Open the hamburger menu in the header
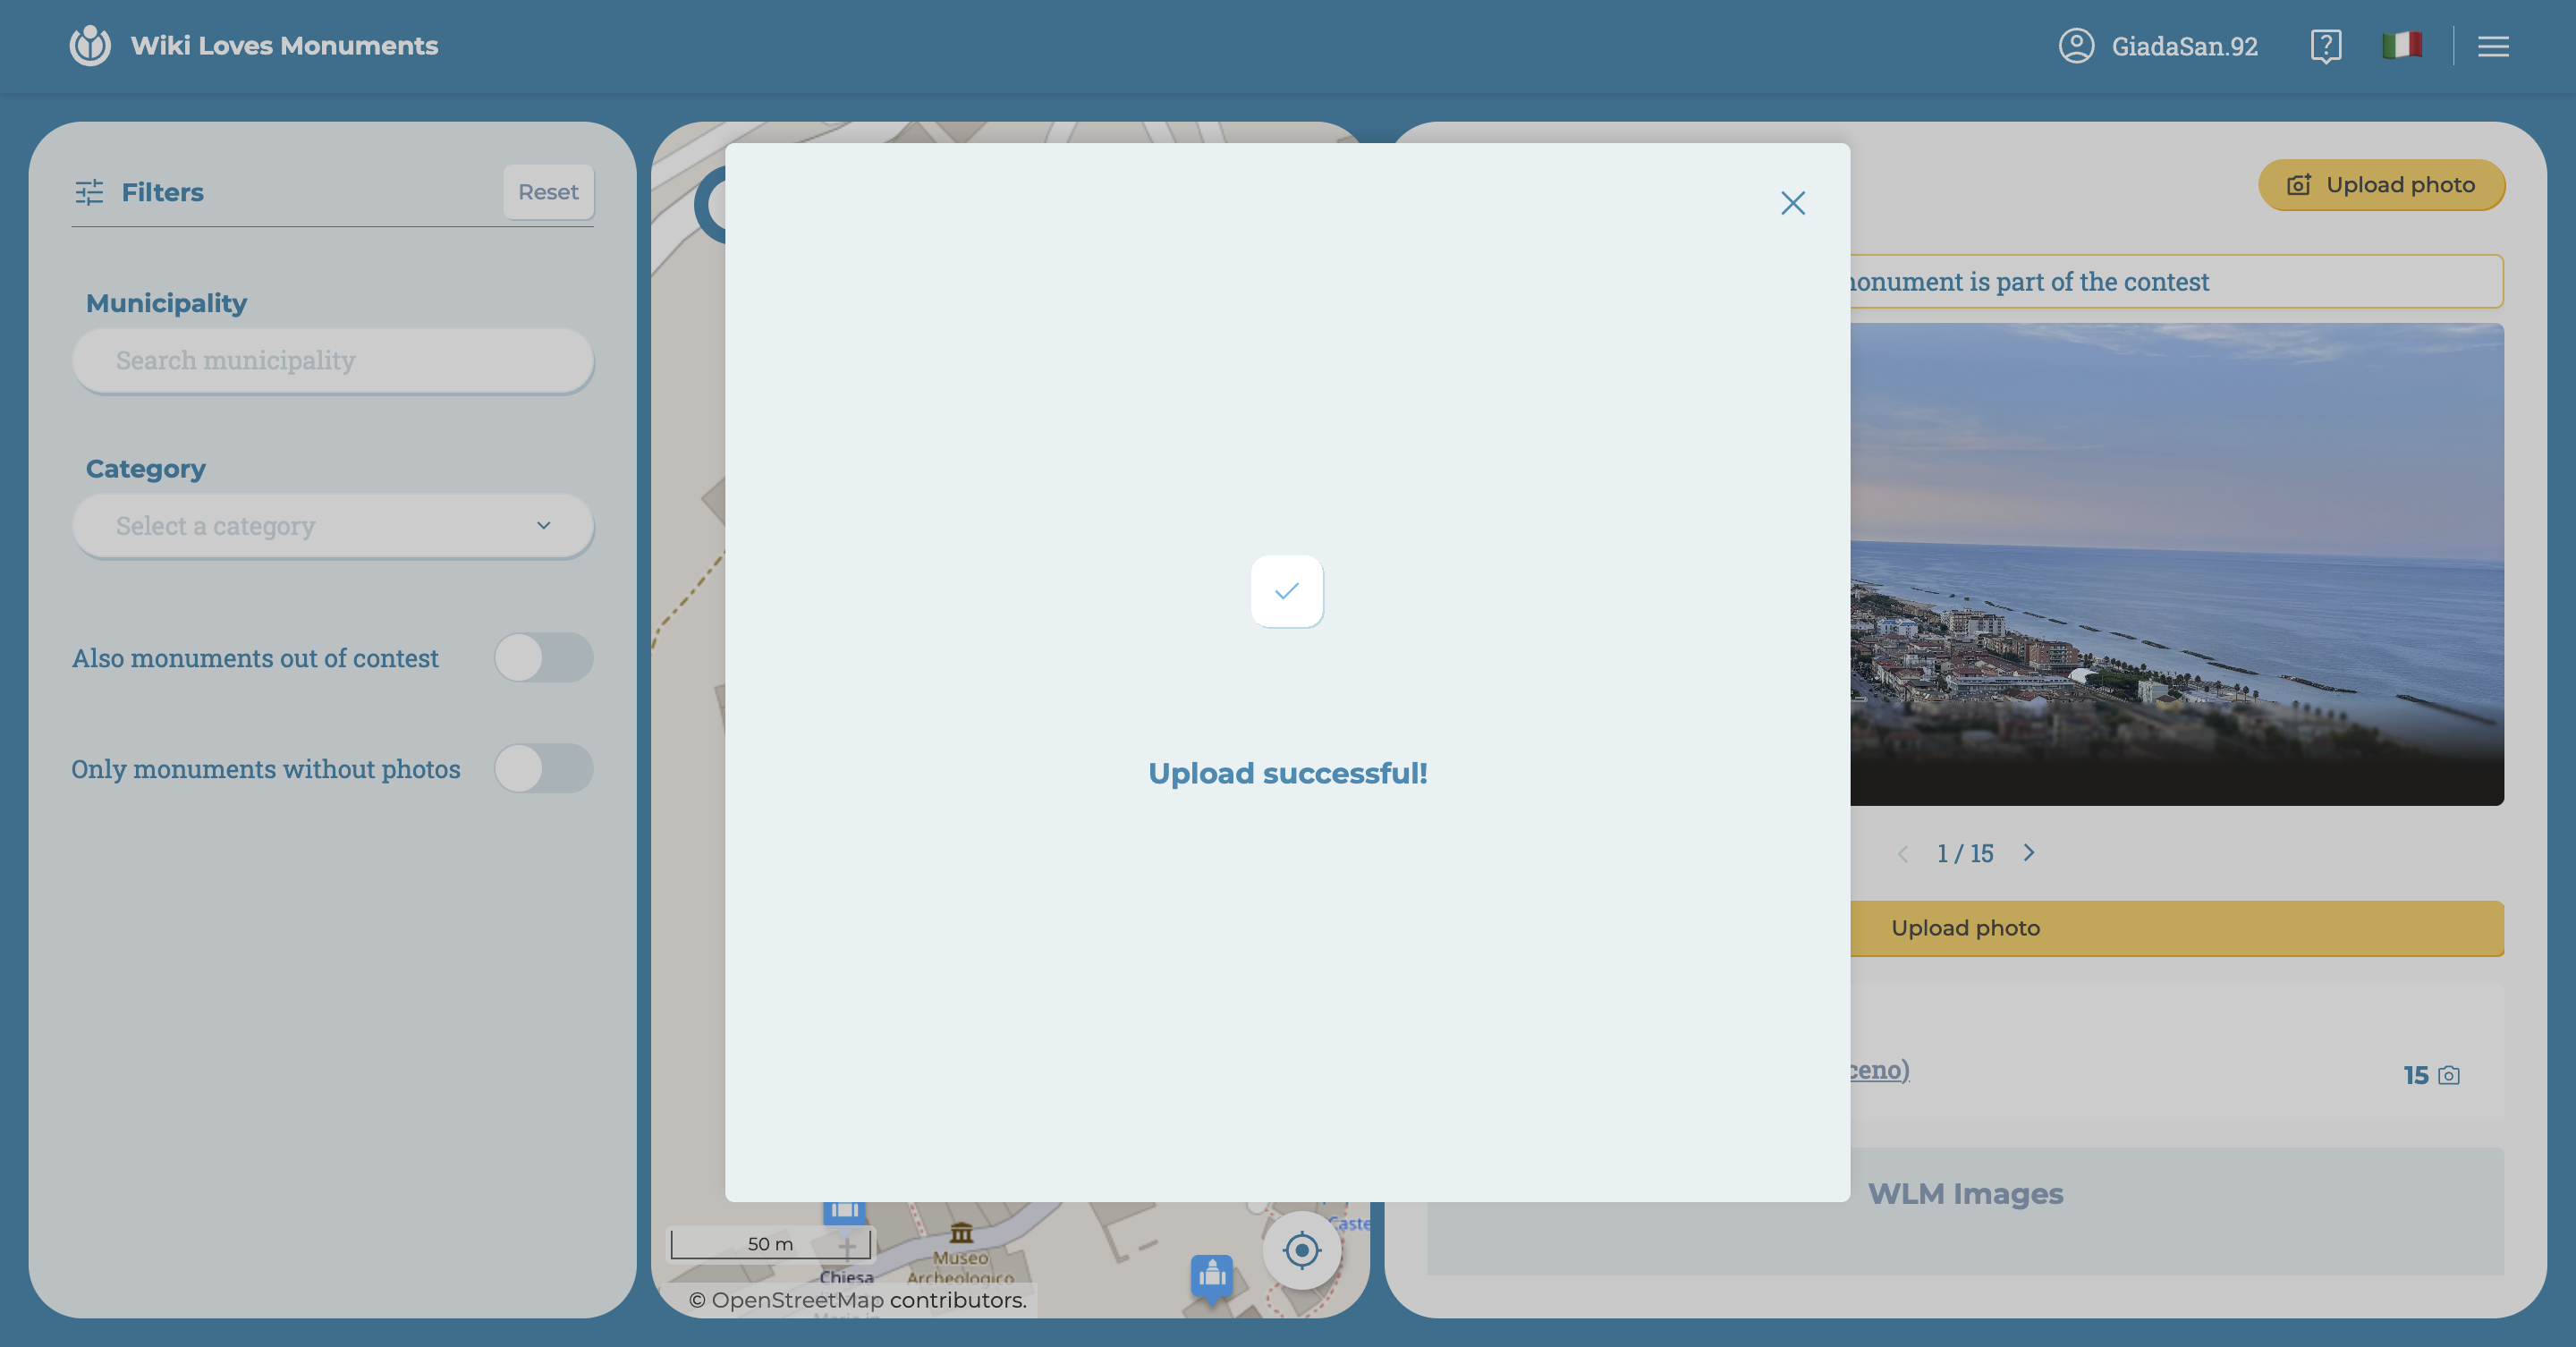The width and height of the screenshot is (2576, 1347). pos(2493,46)
